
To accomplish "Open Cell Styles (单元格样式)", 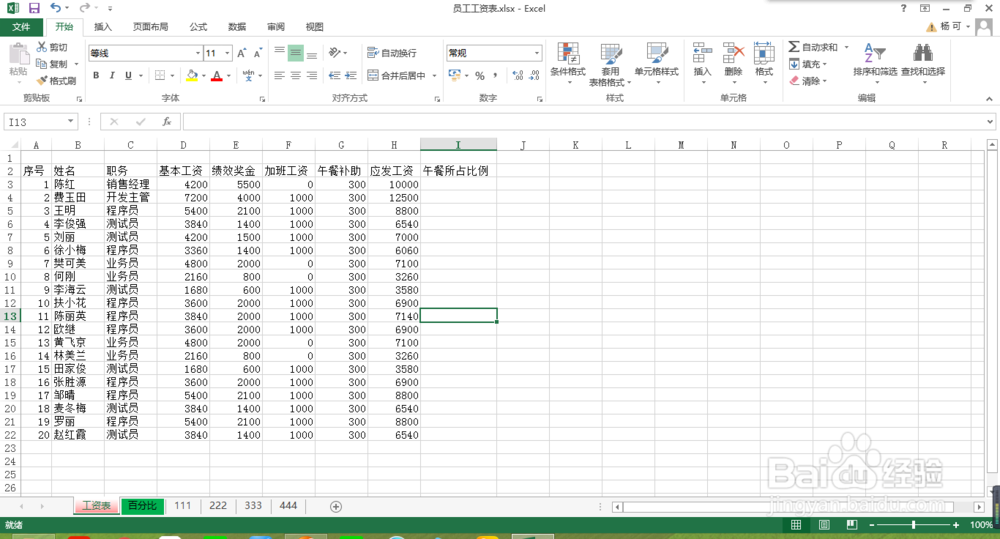I will (x=656, y=64).
